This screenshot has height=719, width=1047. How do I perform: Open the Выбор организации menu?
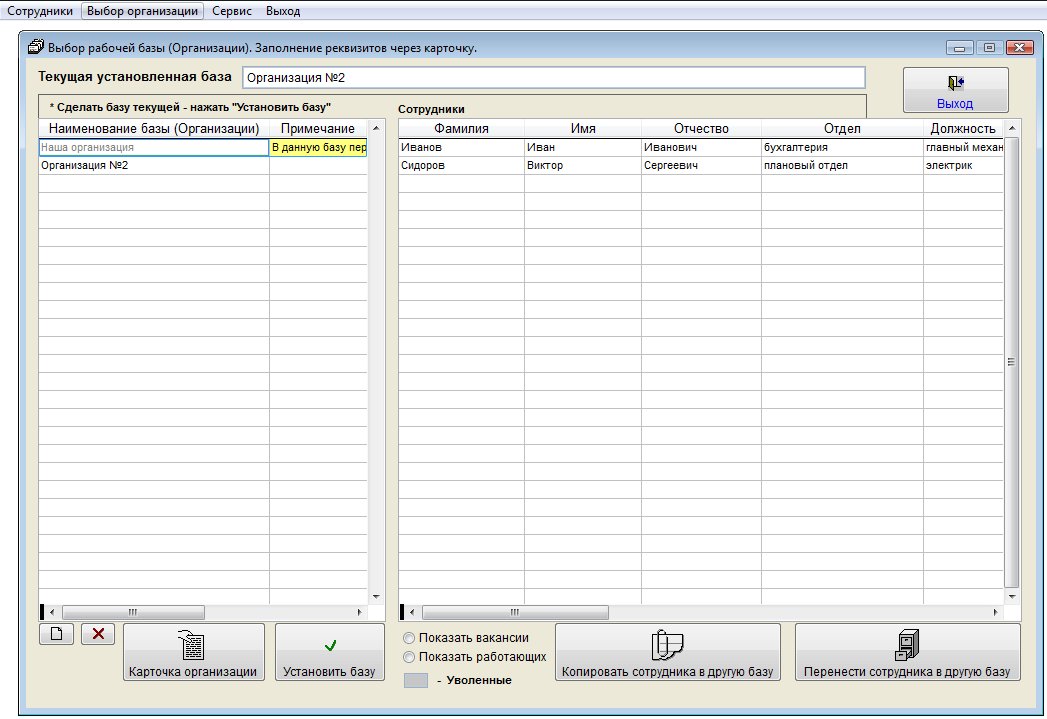point(142,11)
